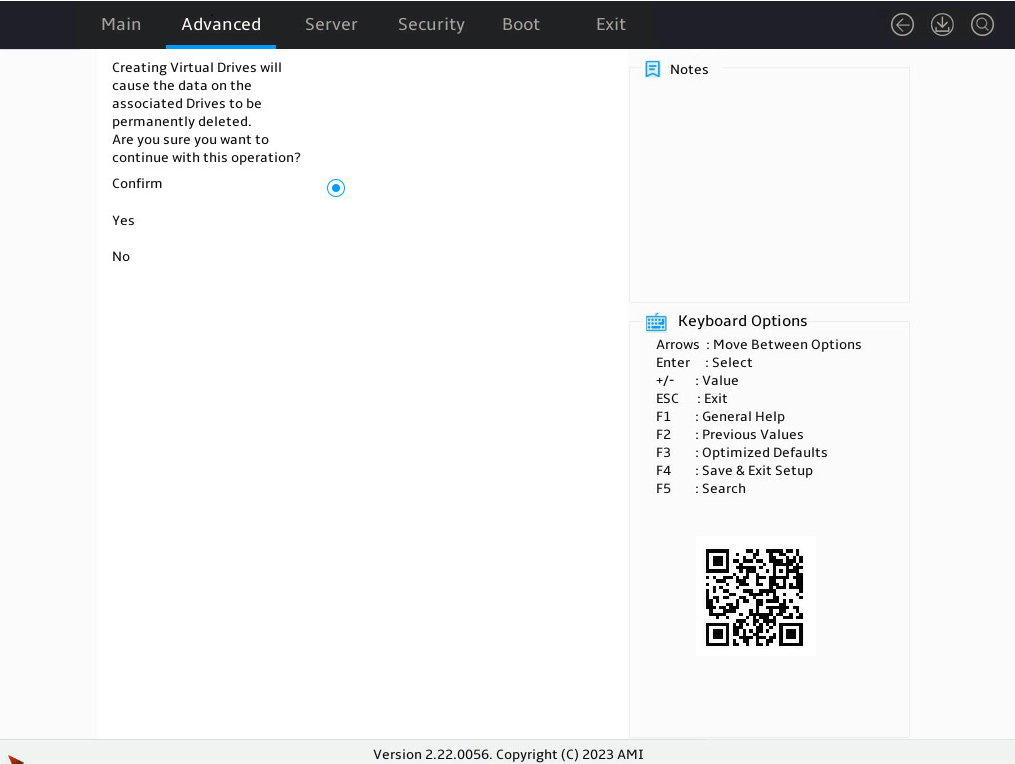The height and width of the screenshot is (764, 1015).
Task: Open the Main tab
Action: click(x=121, y=24)
